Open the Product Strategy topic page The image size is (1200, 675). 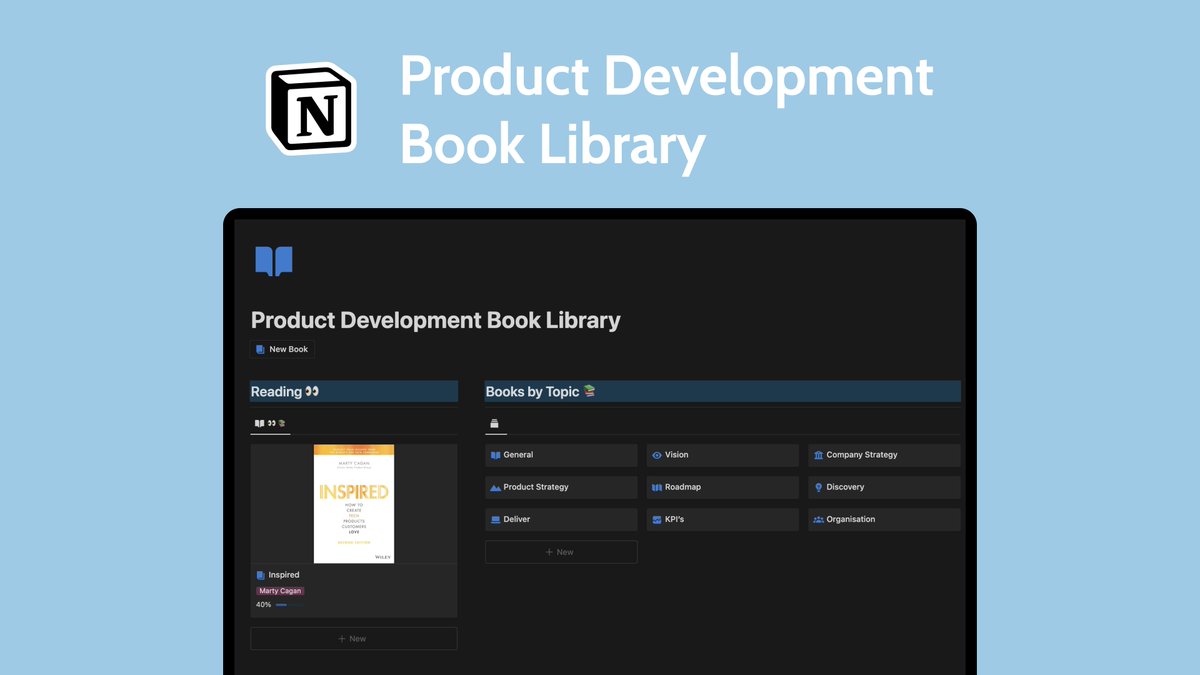(x=561, y=487)
